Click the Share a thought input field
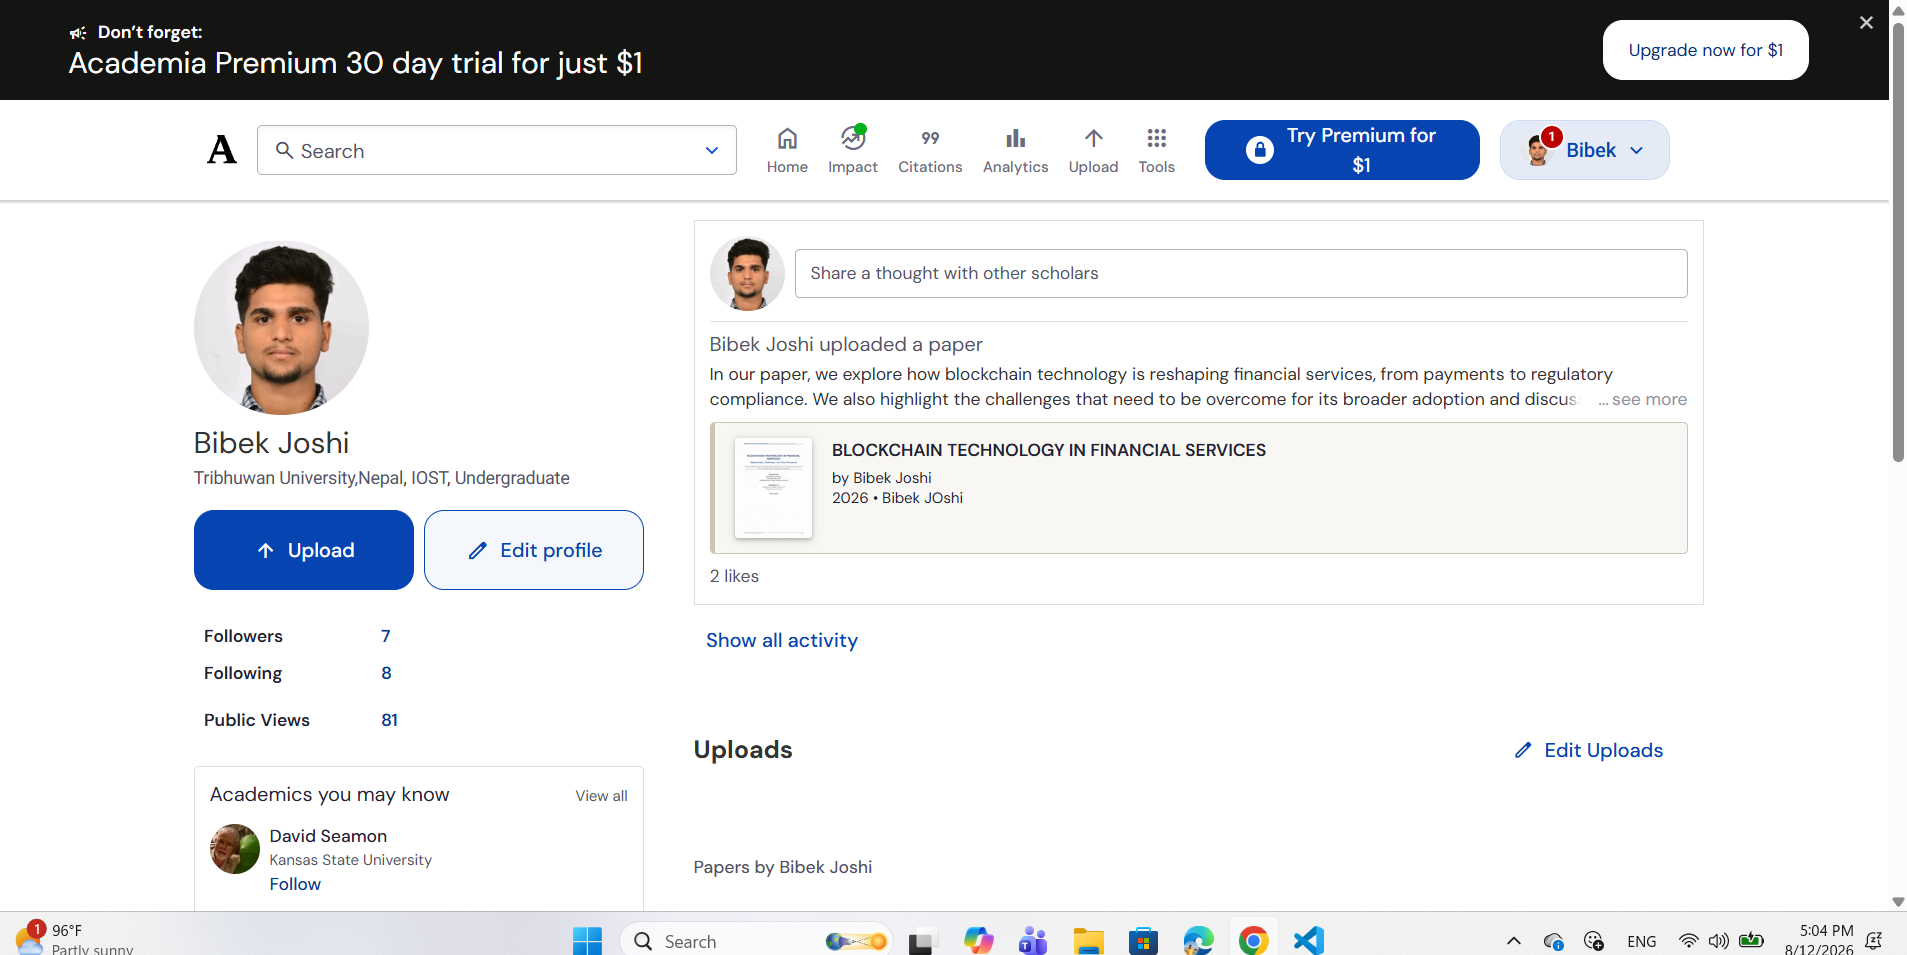The image size is (1907, 955). [1241, 273]
